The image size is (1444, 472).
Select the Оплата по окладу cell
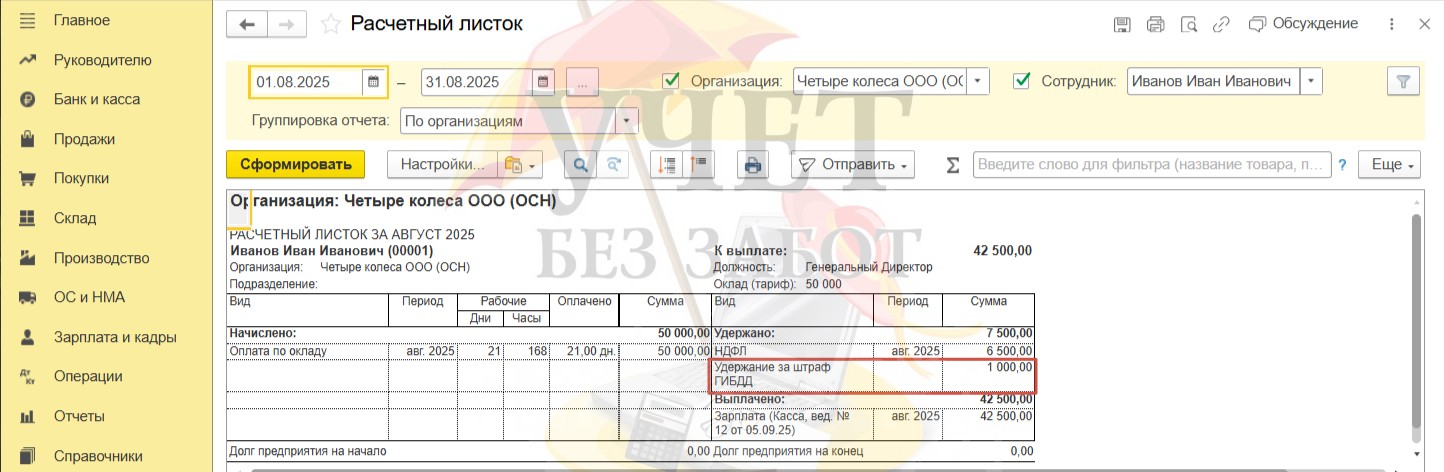coord(307,351)
